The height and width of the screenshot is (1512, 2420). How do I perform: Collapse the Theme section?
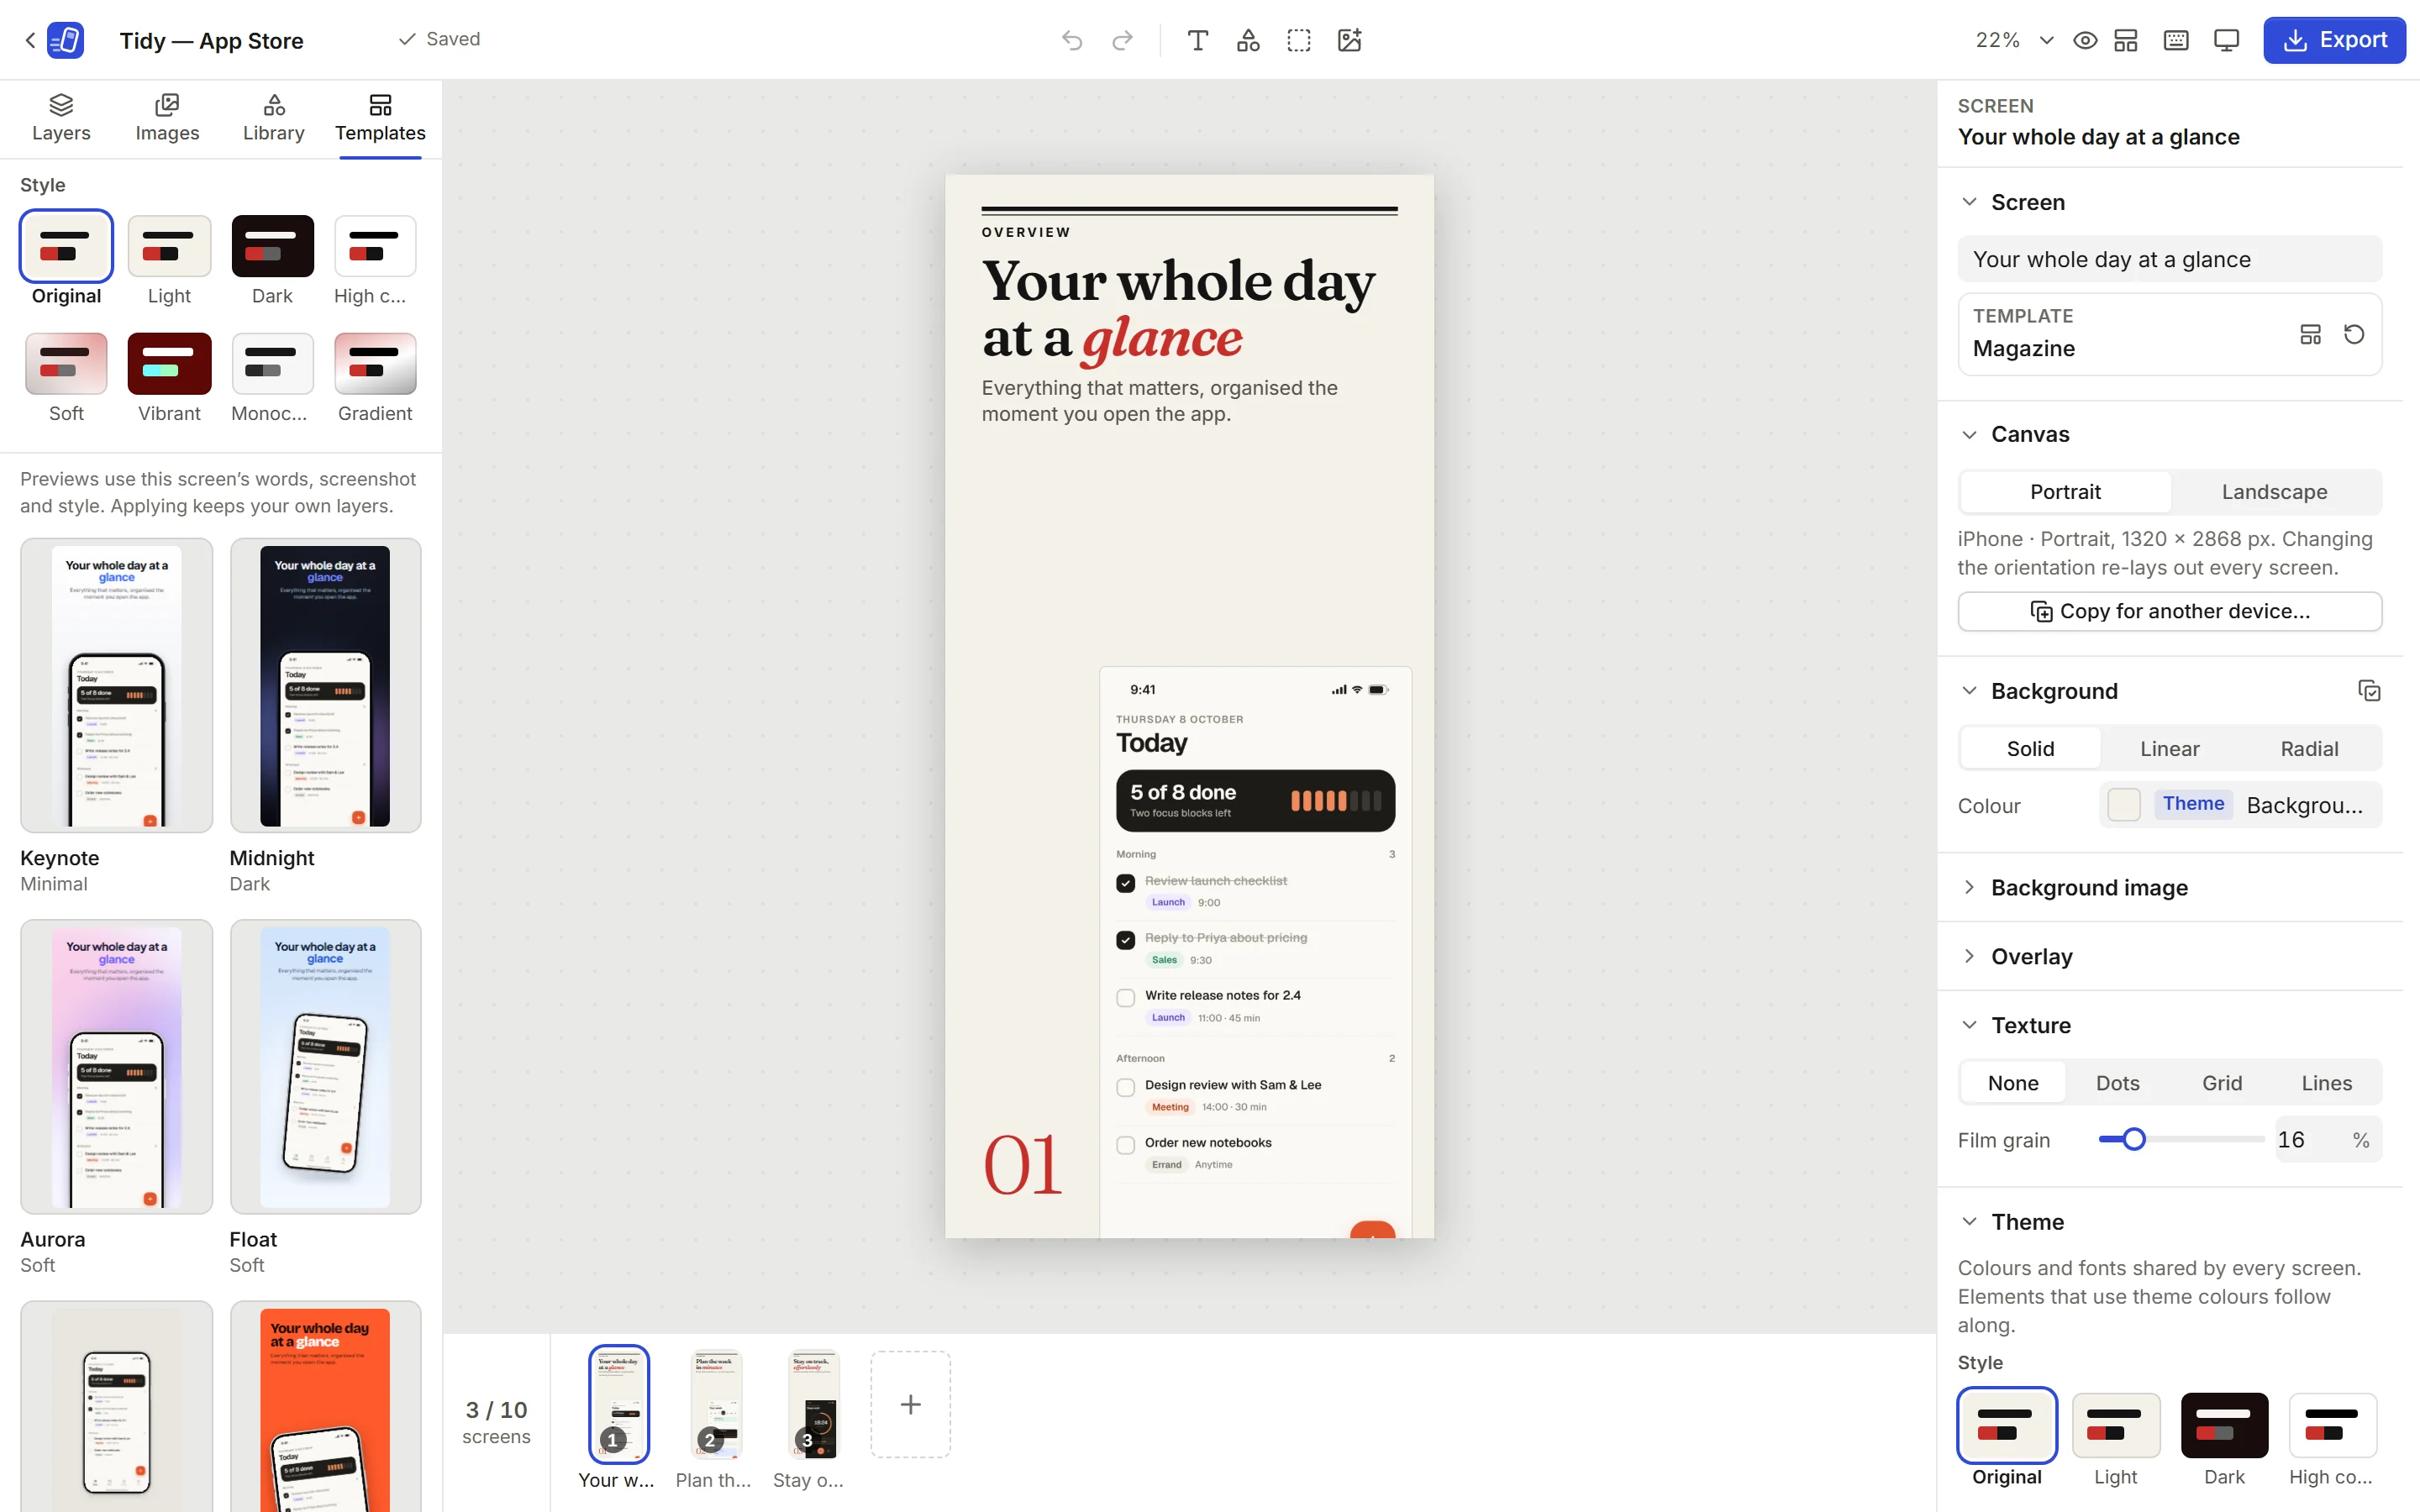click(x=1969, y=1221)
